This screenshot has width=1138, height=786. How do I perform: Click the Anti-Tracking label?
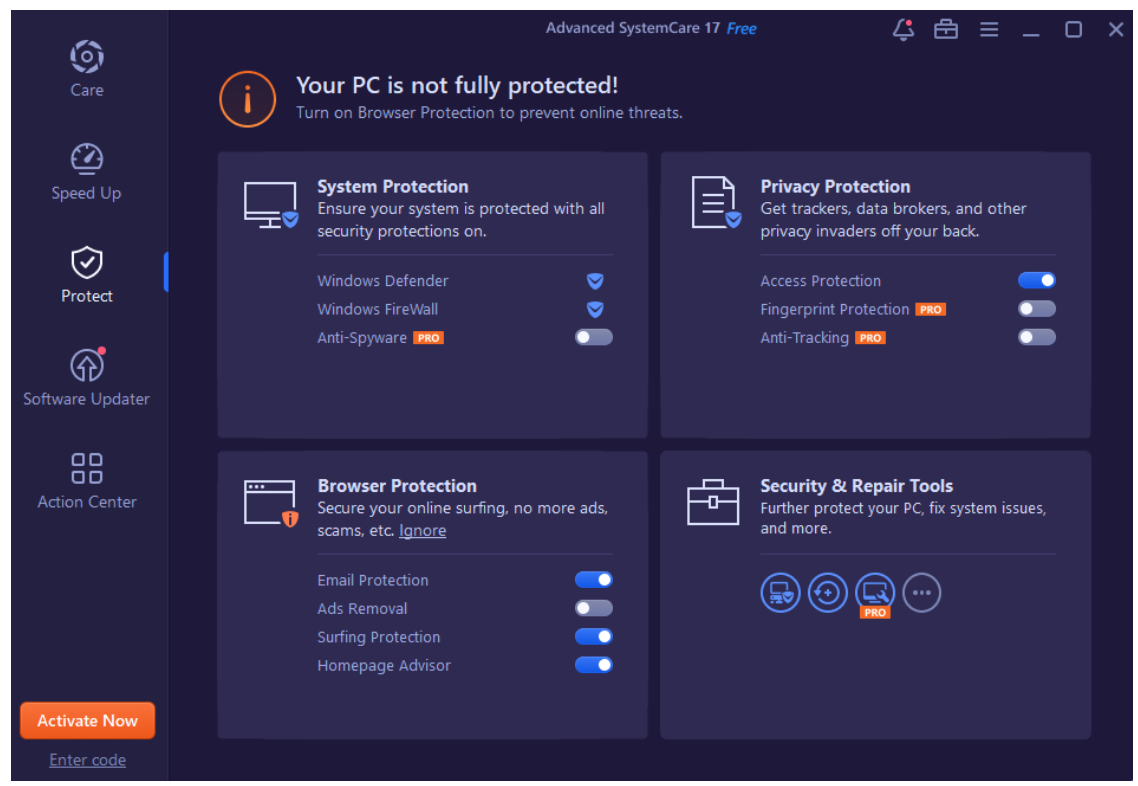[x=804, y=338]
